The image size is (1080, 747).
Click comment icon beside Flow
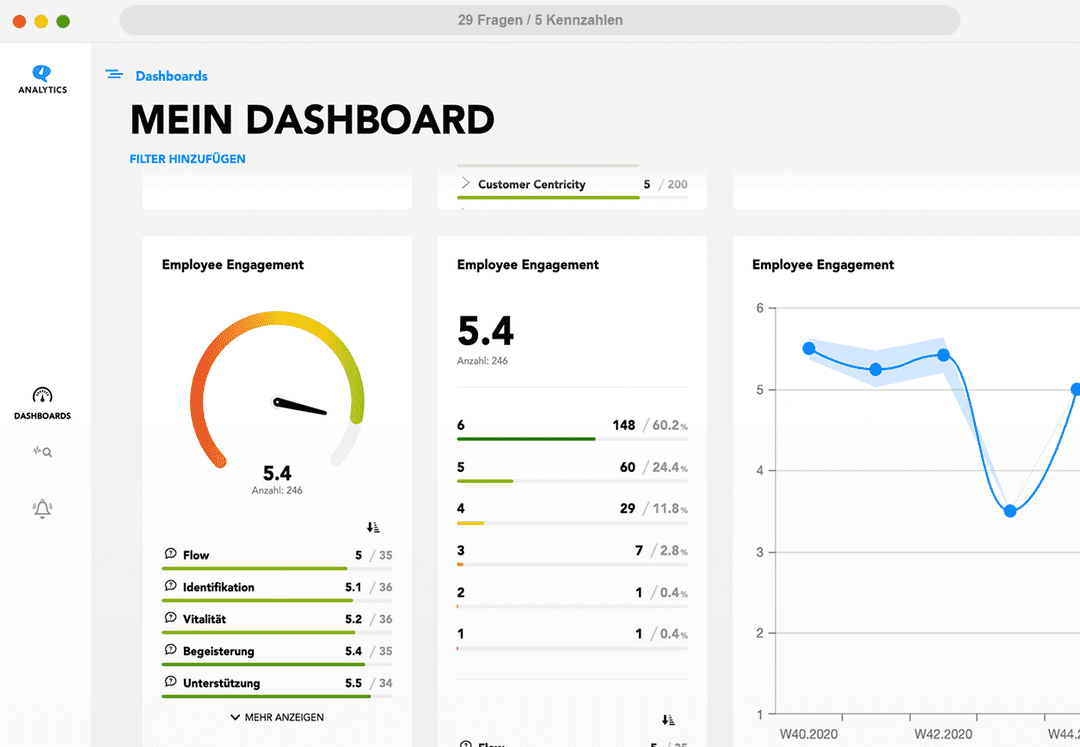(x=170, y=554)
